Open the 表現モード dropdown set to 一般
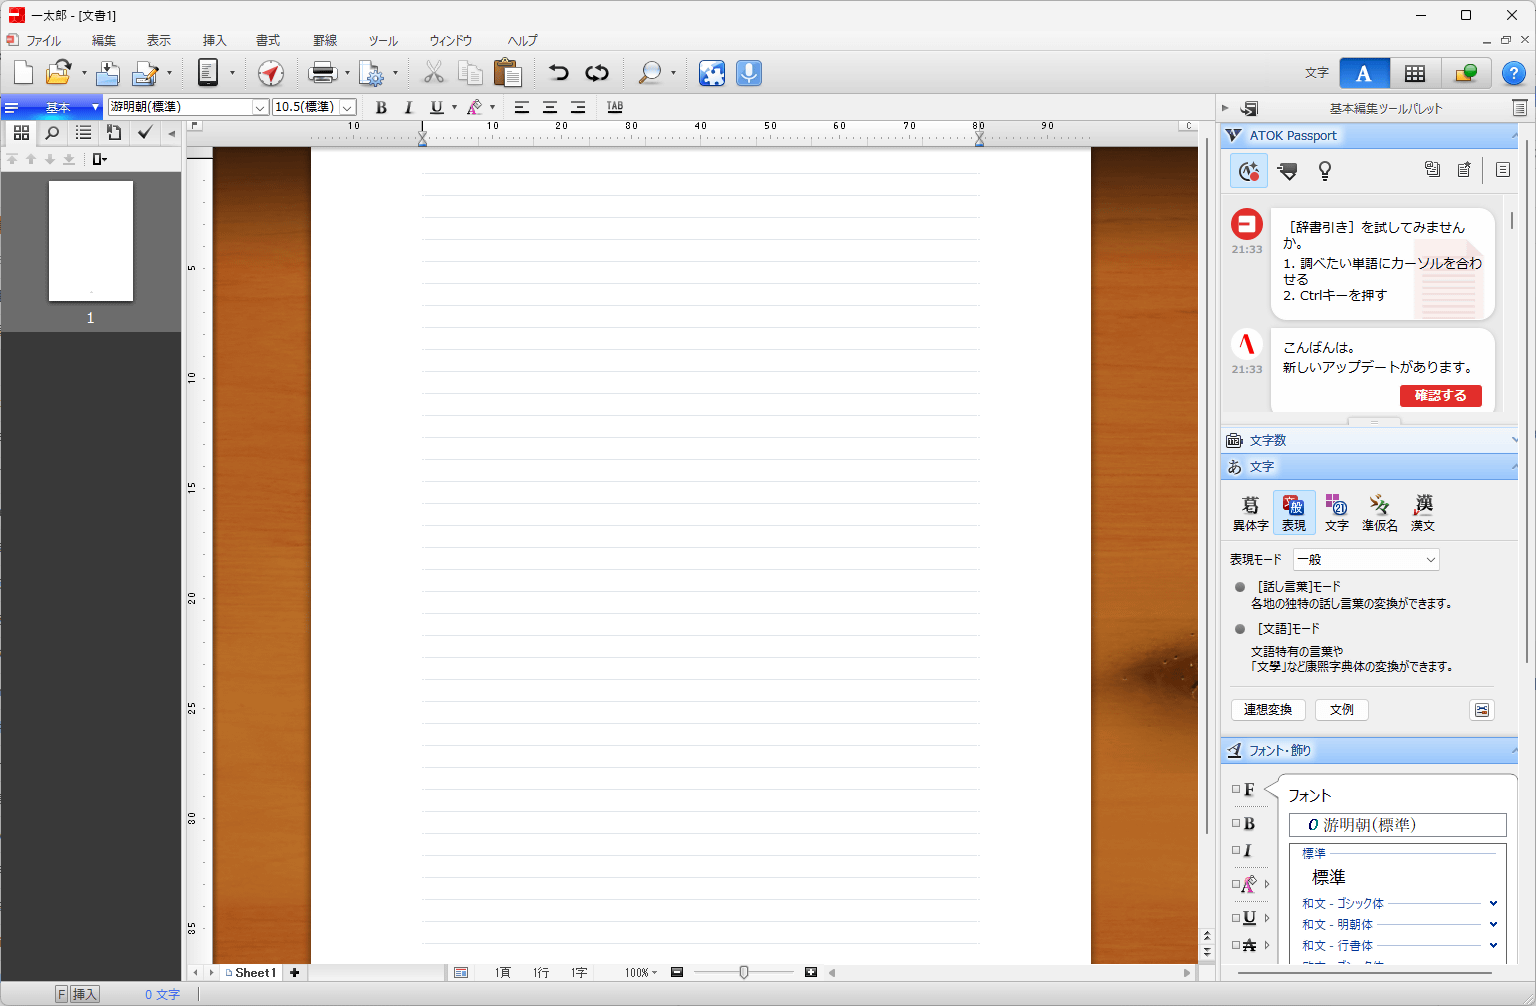 pos(1366,560)
